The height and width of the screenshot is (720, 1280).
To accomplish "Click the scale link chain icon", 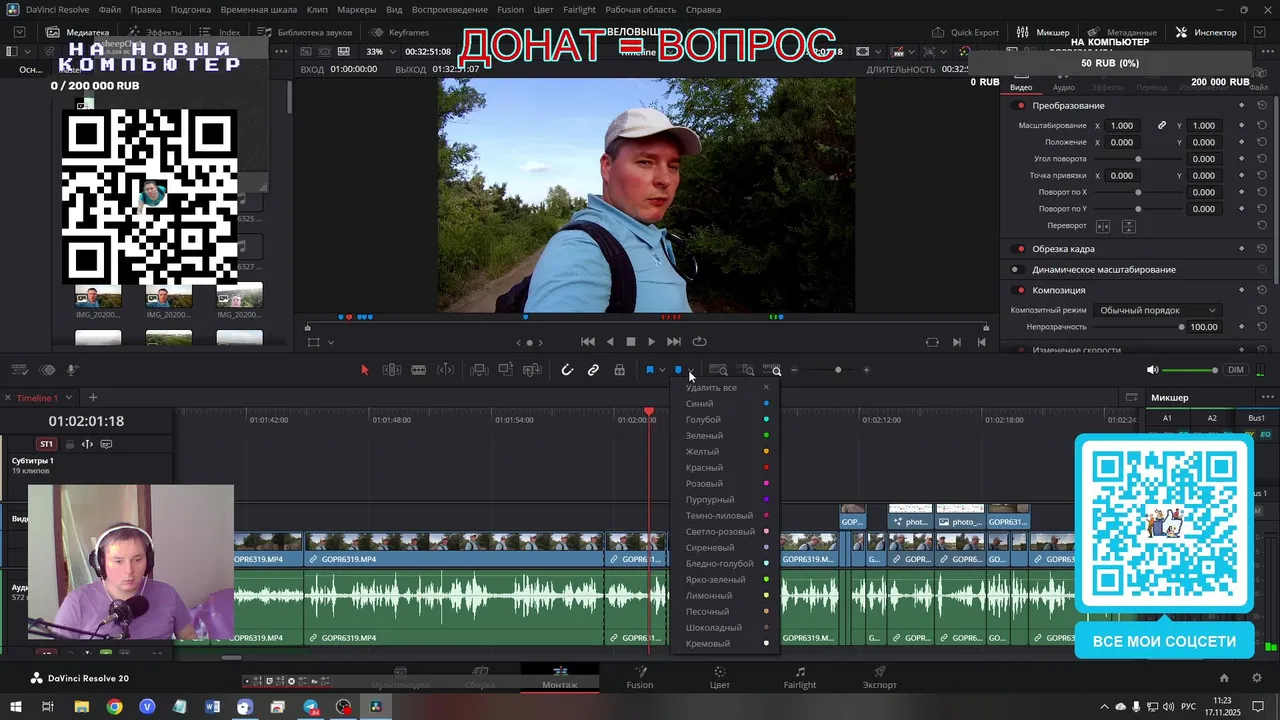I will click(1162, 126).
